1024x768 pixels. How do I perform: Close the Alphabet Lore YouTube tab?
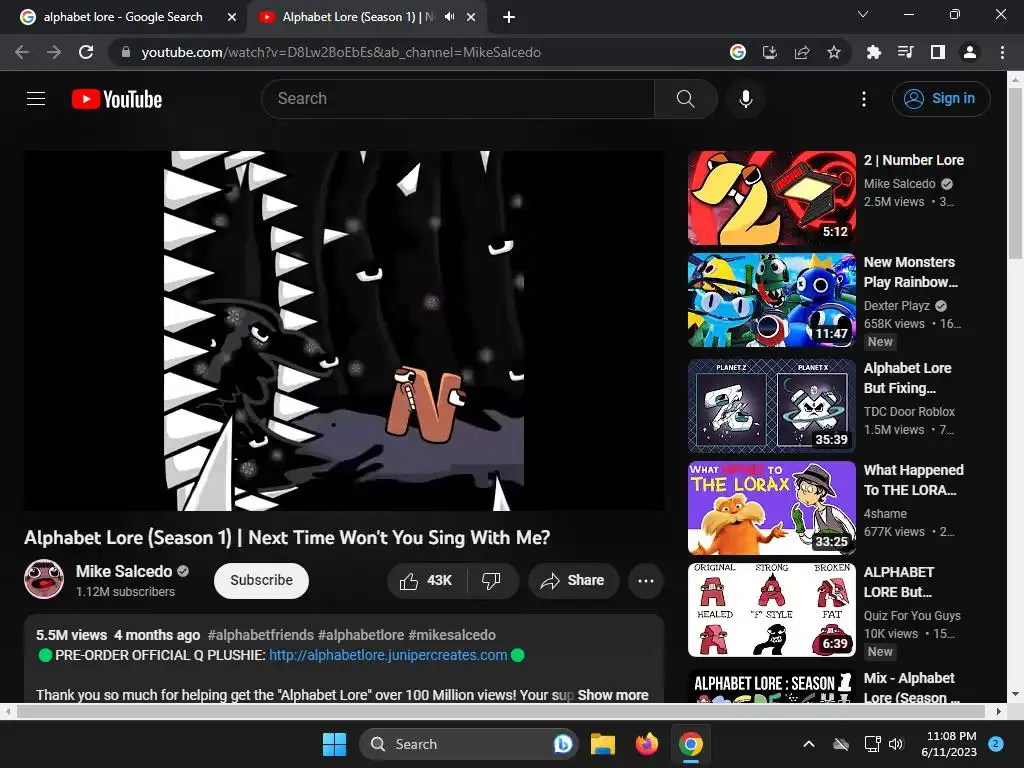(471, 18)
